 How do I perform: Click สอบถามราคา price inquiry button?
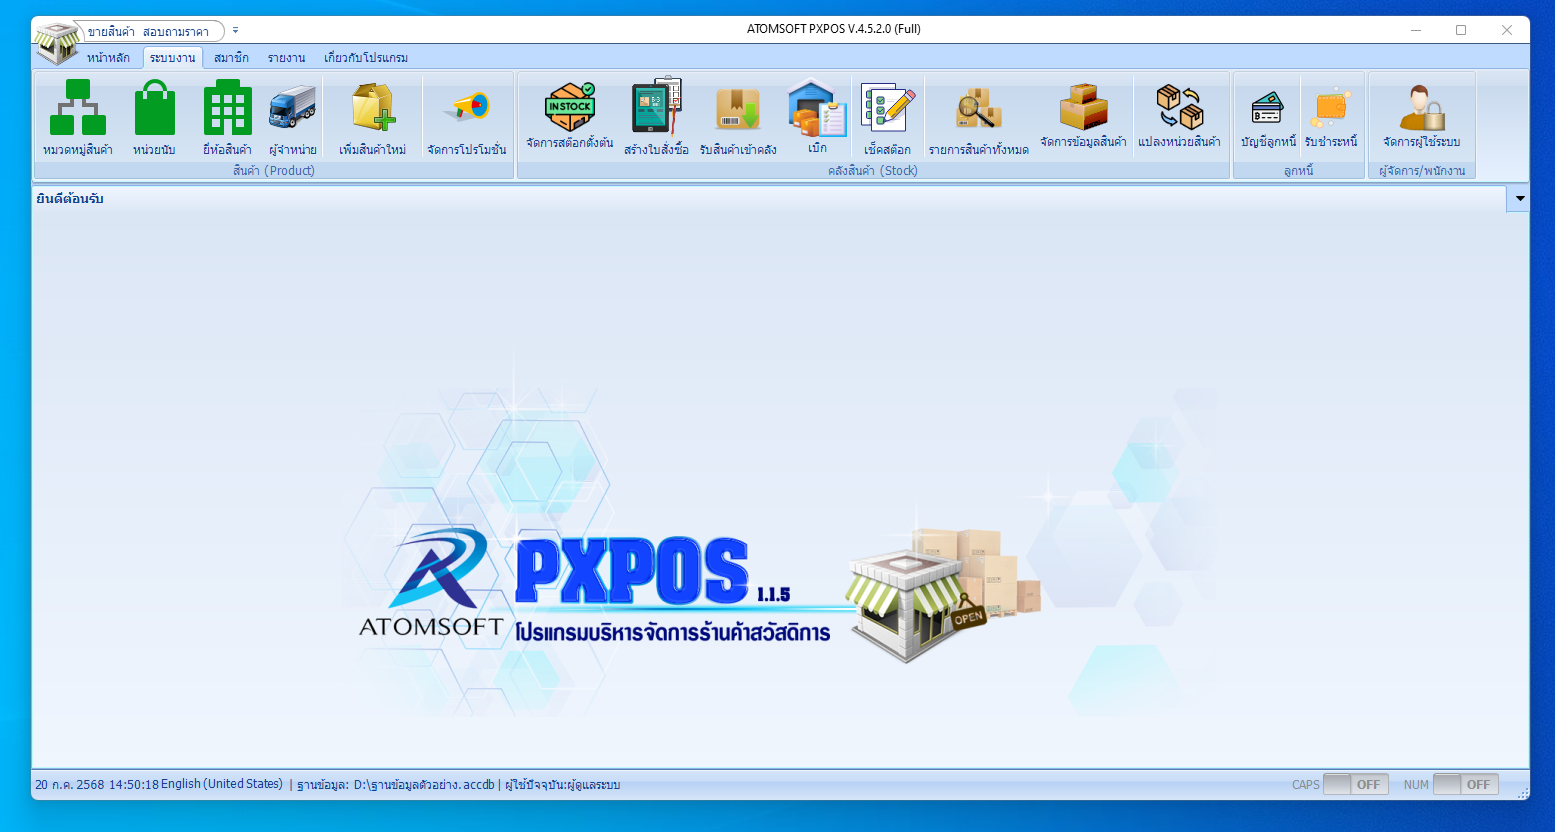[176, 32]
